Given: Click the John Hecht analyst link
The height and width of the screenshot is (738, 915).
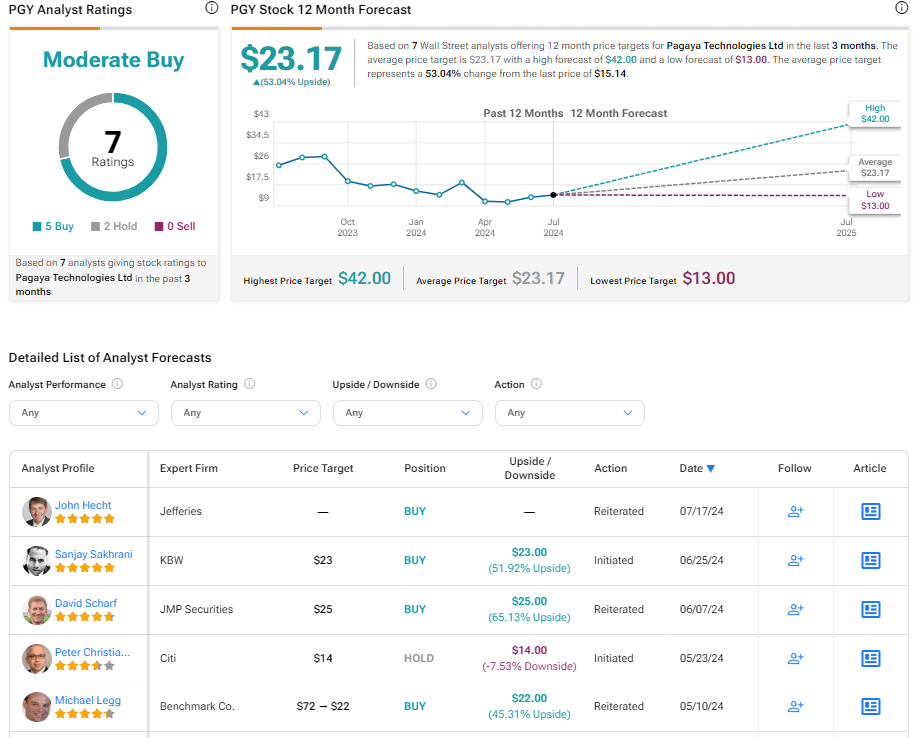Looking at the screenshot, I should 83,505.
